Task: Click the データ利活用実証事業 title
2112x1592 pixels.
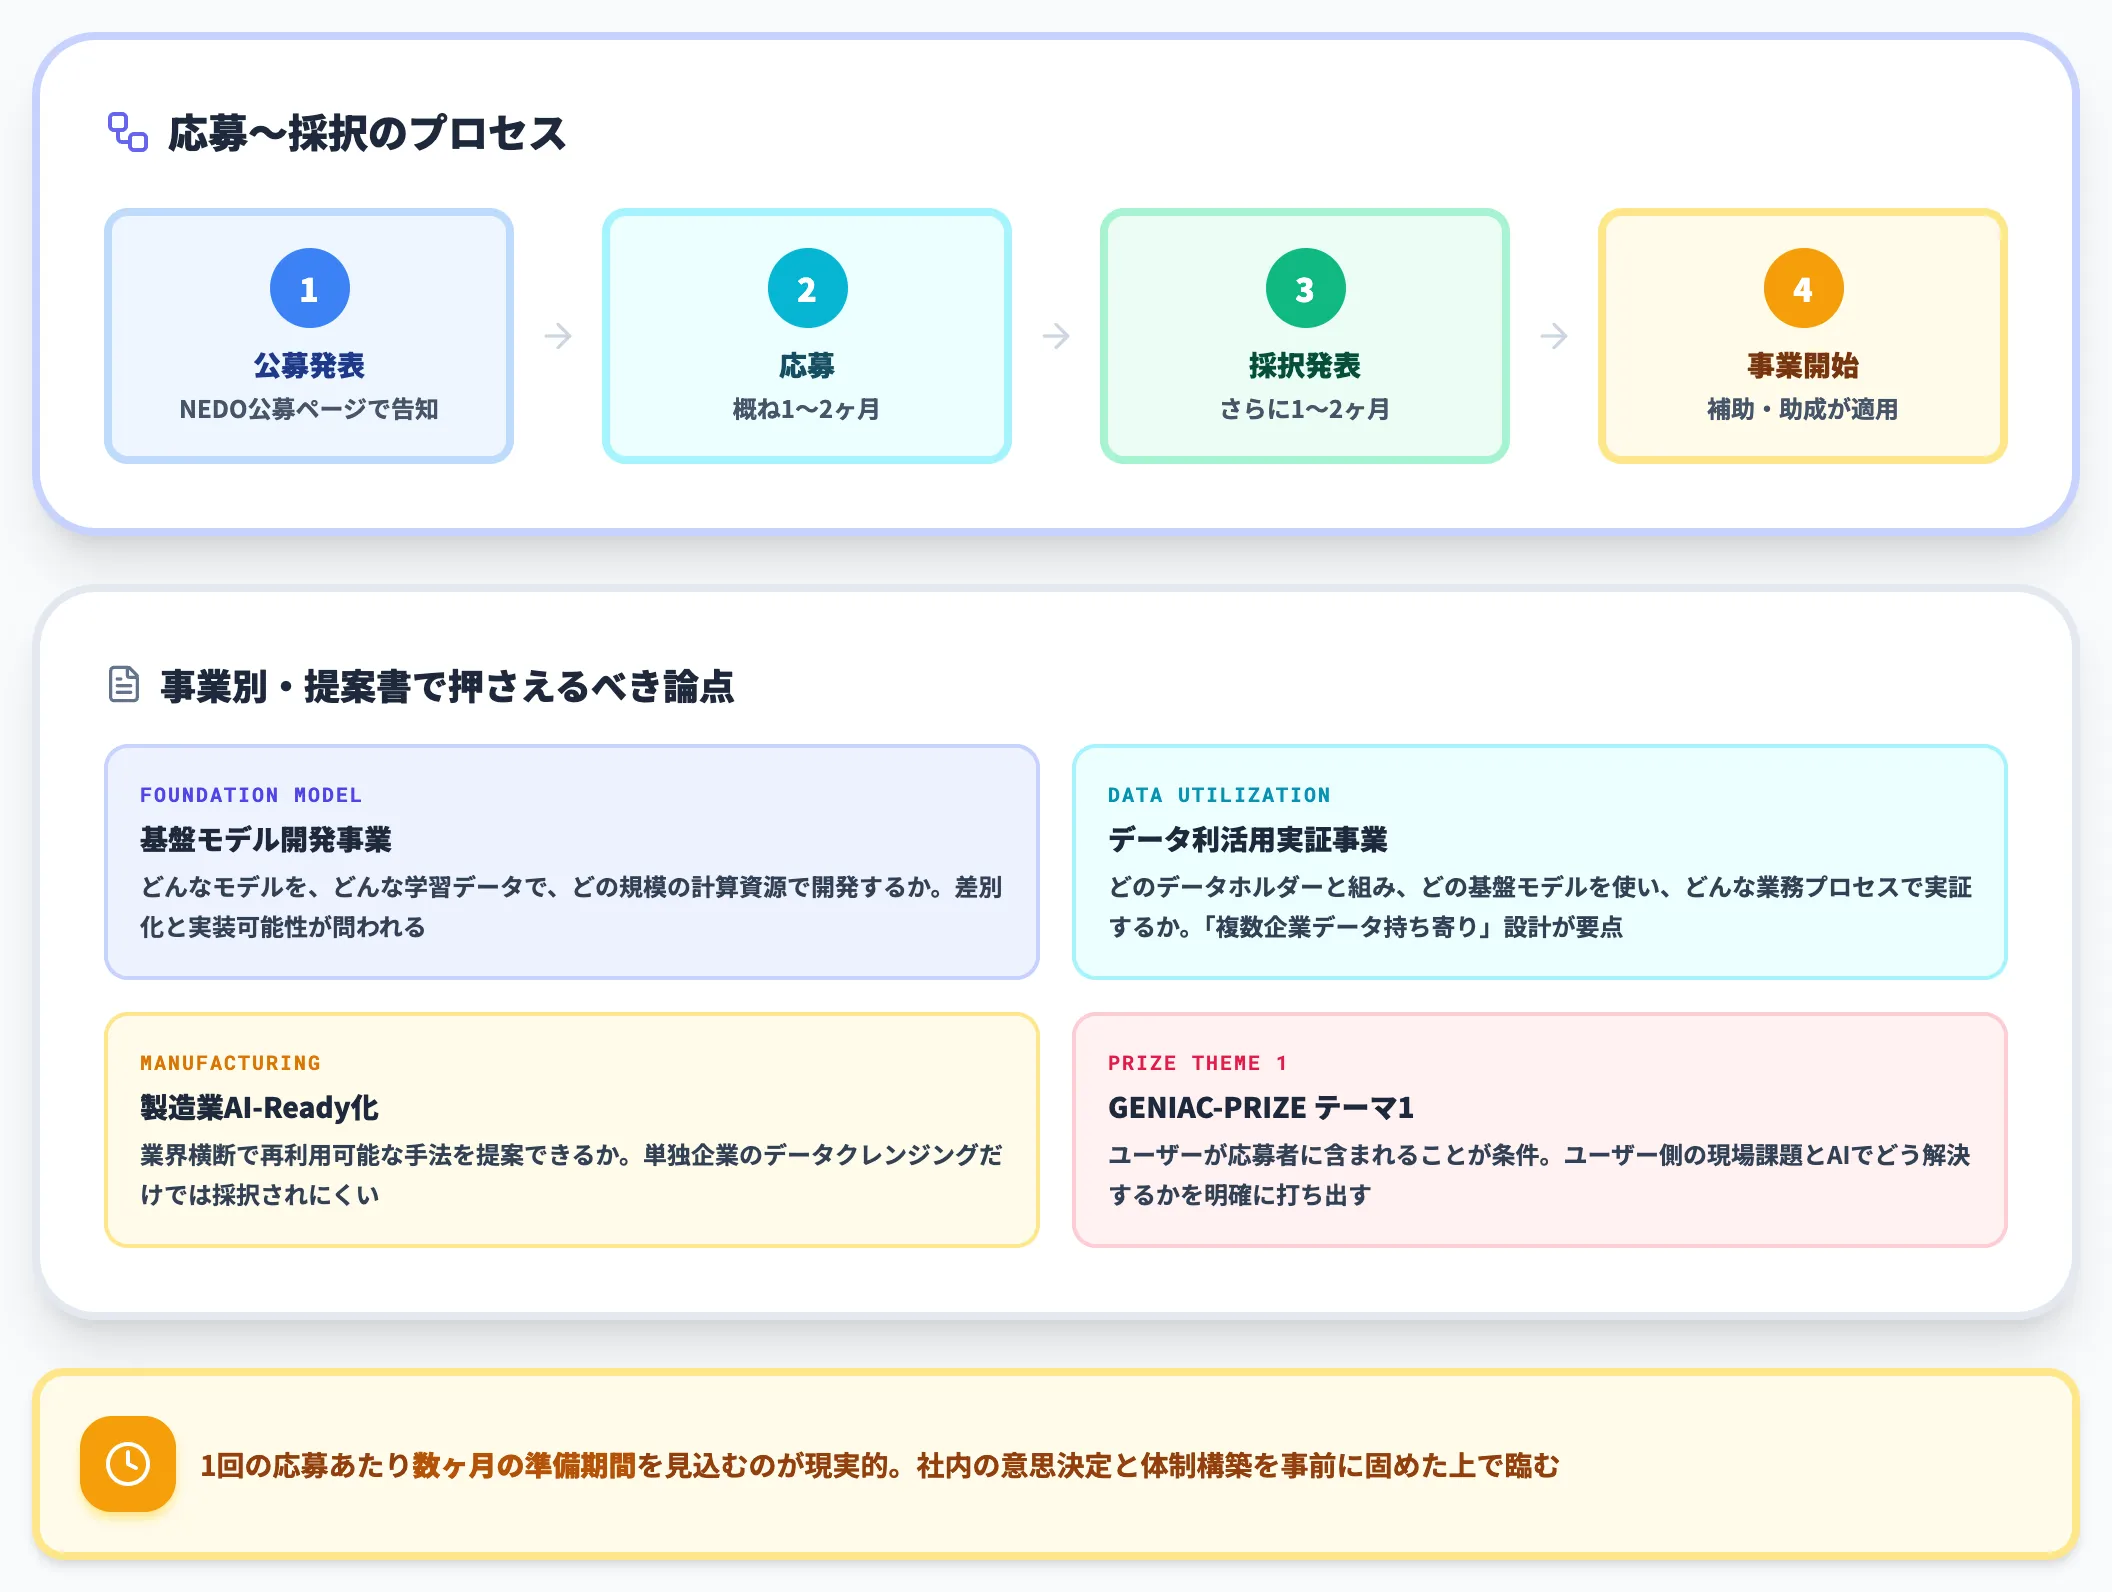Action: 1248,840
